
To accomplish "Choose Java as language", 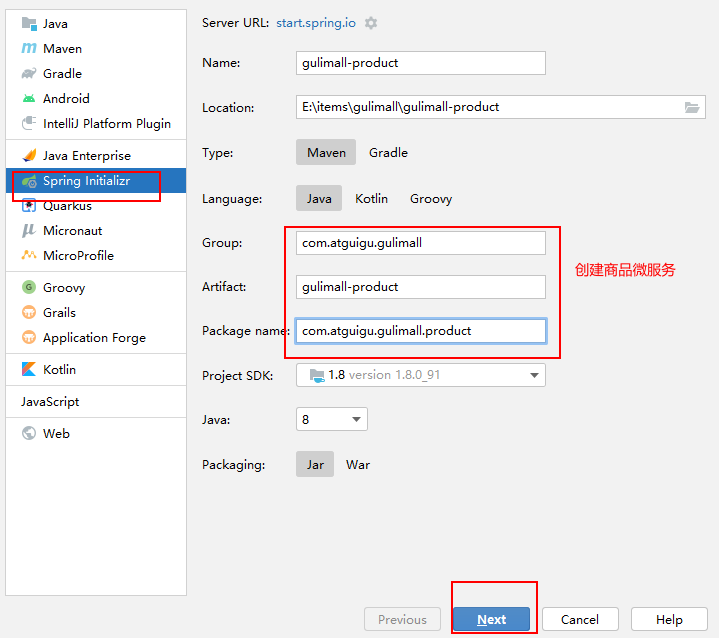I will (x=319, y=198).
